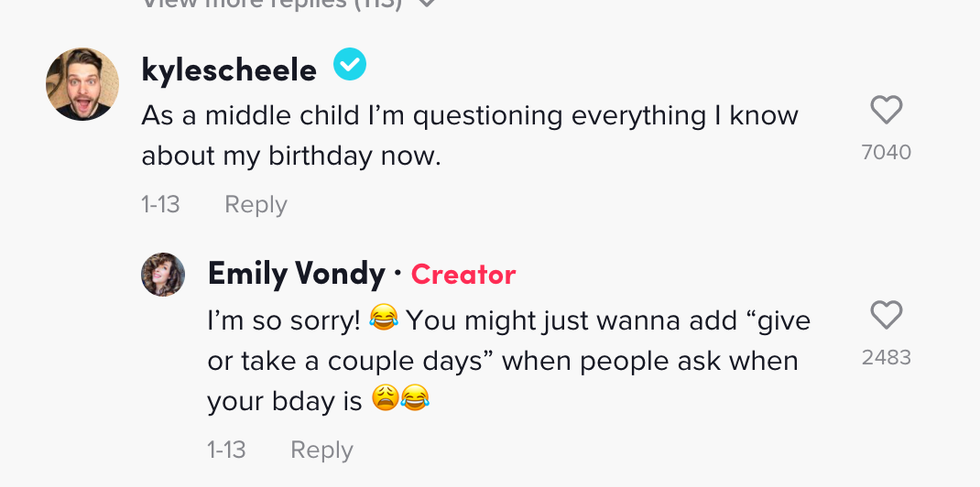Go to the kylescheele username profile
The width and height of the screenshot is (980, 487).
tap(229, 69)
